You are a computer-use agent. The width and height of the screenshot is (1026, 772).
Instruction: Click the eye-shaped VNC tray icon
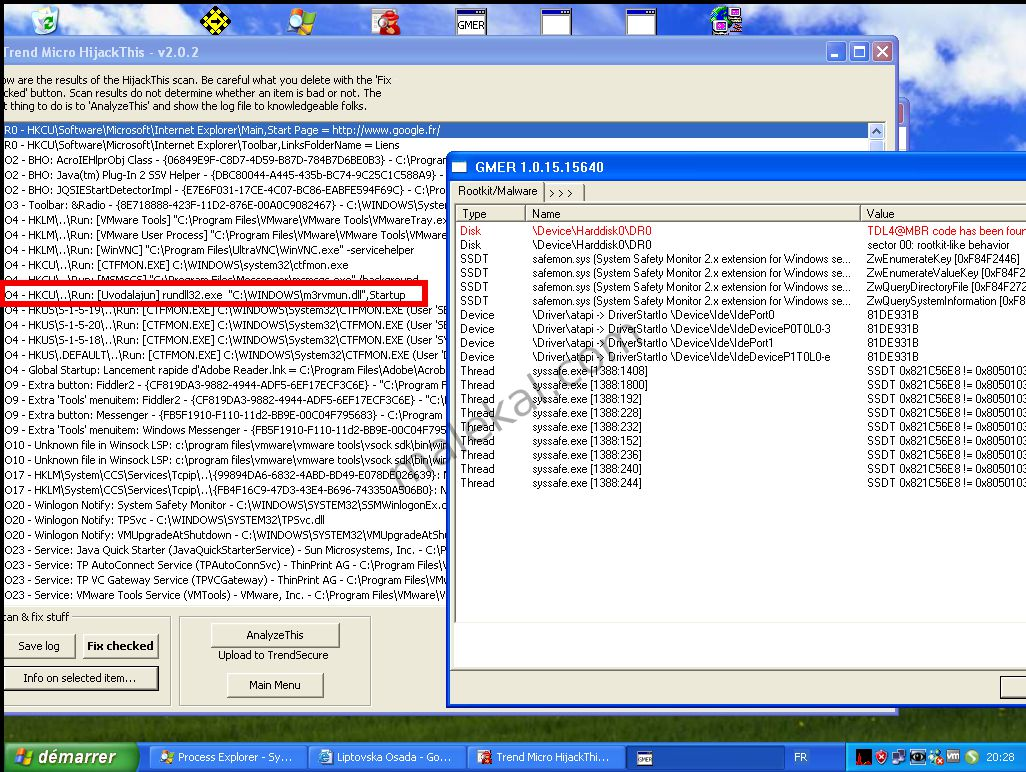click(x=917, y=757)
